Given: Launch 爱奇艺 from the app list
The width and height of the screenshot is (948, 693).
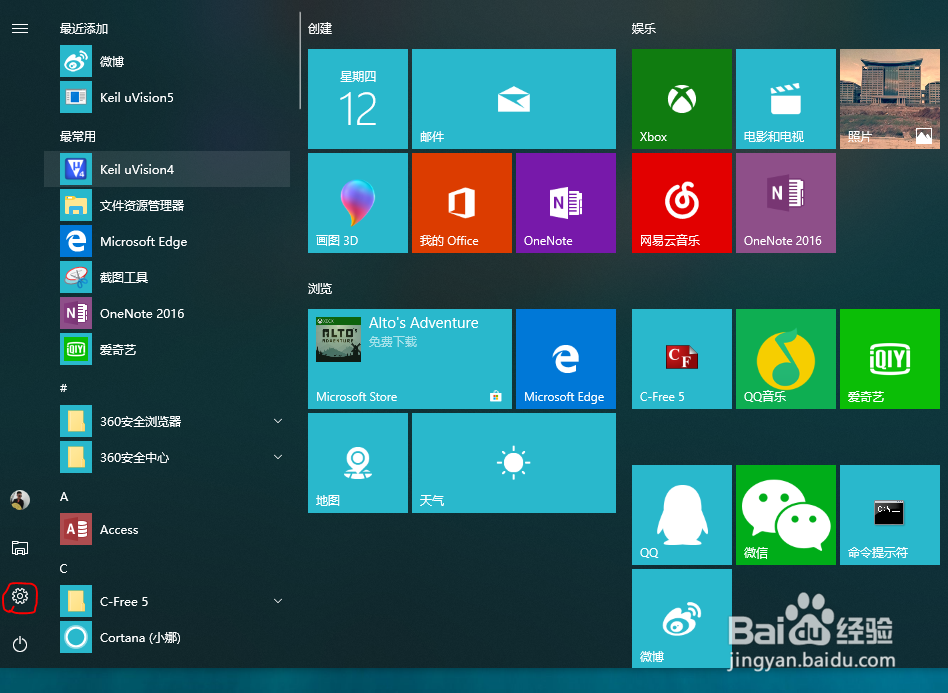Looking at the screenshot, I should click(167, 350).
